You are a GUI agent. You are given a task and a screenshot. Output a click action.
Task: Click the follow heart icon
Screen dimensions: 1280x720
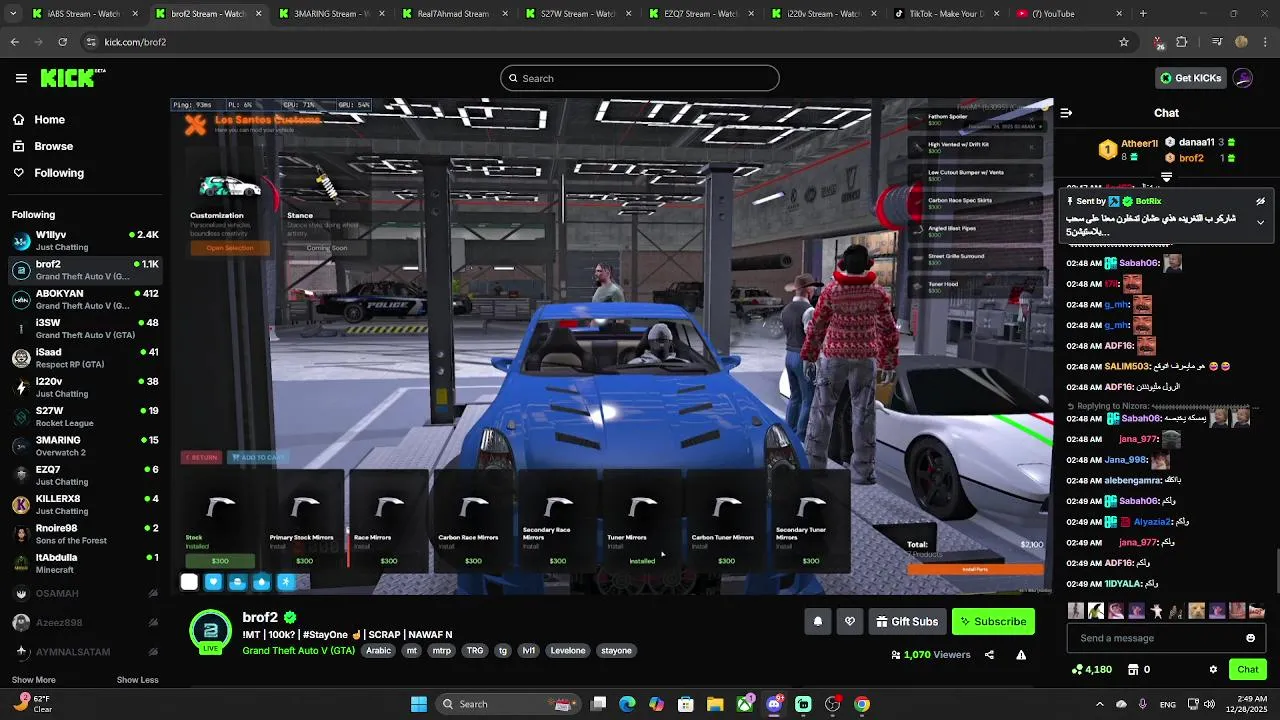point(850,622)
